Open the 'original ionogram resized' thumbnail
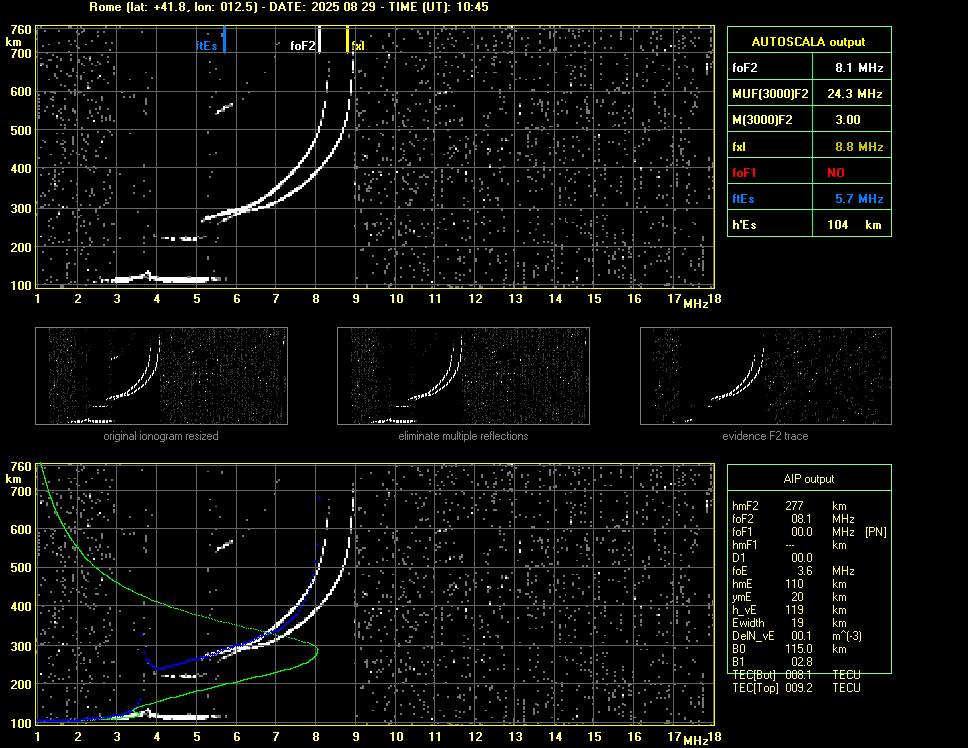This screenshot has width=968, height=748. tap(161, 376)
